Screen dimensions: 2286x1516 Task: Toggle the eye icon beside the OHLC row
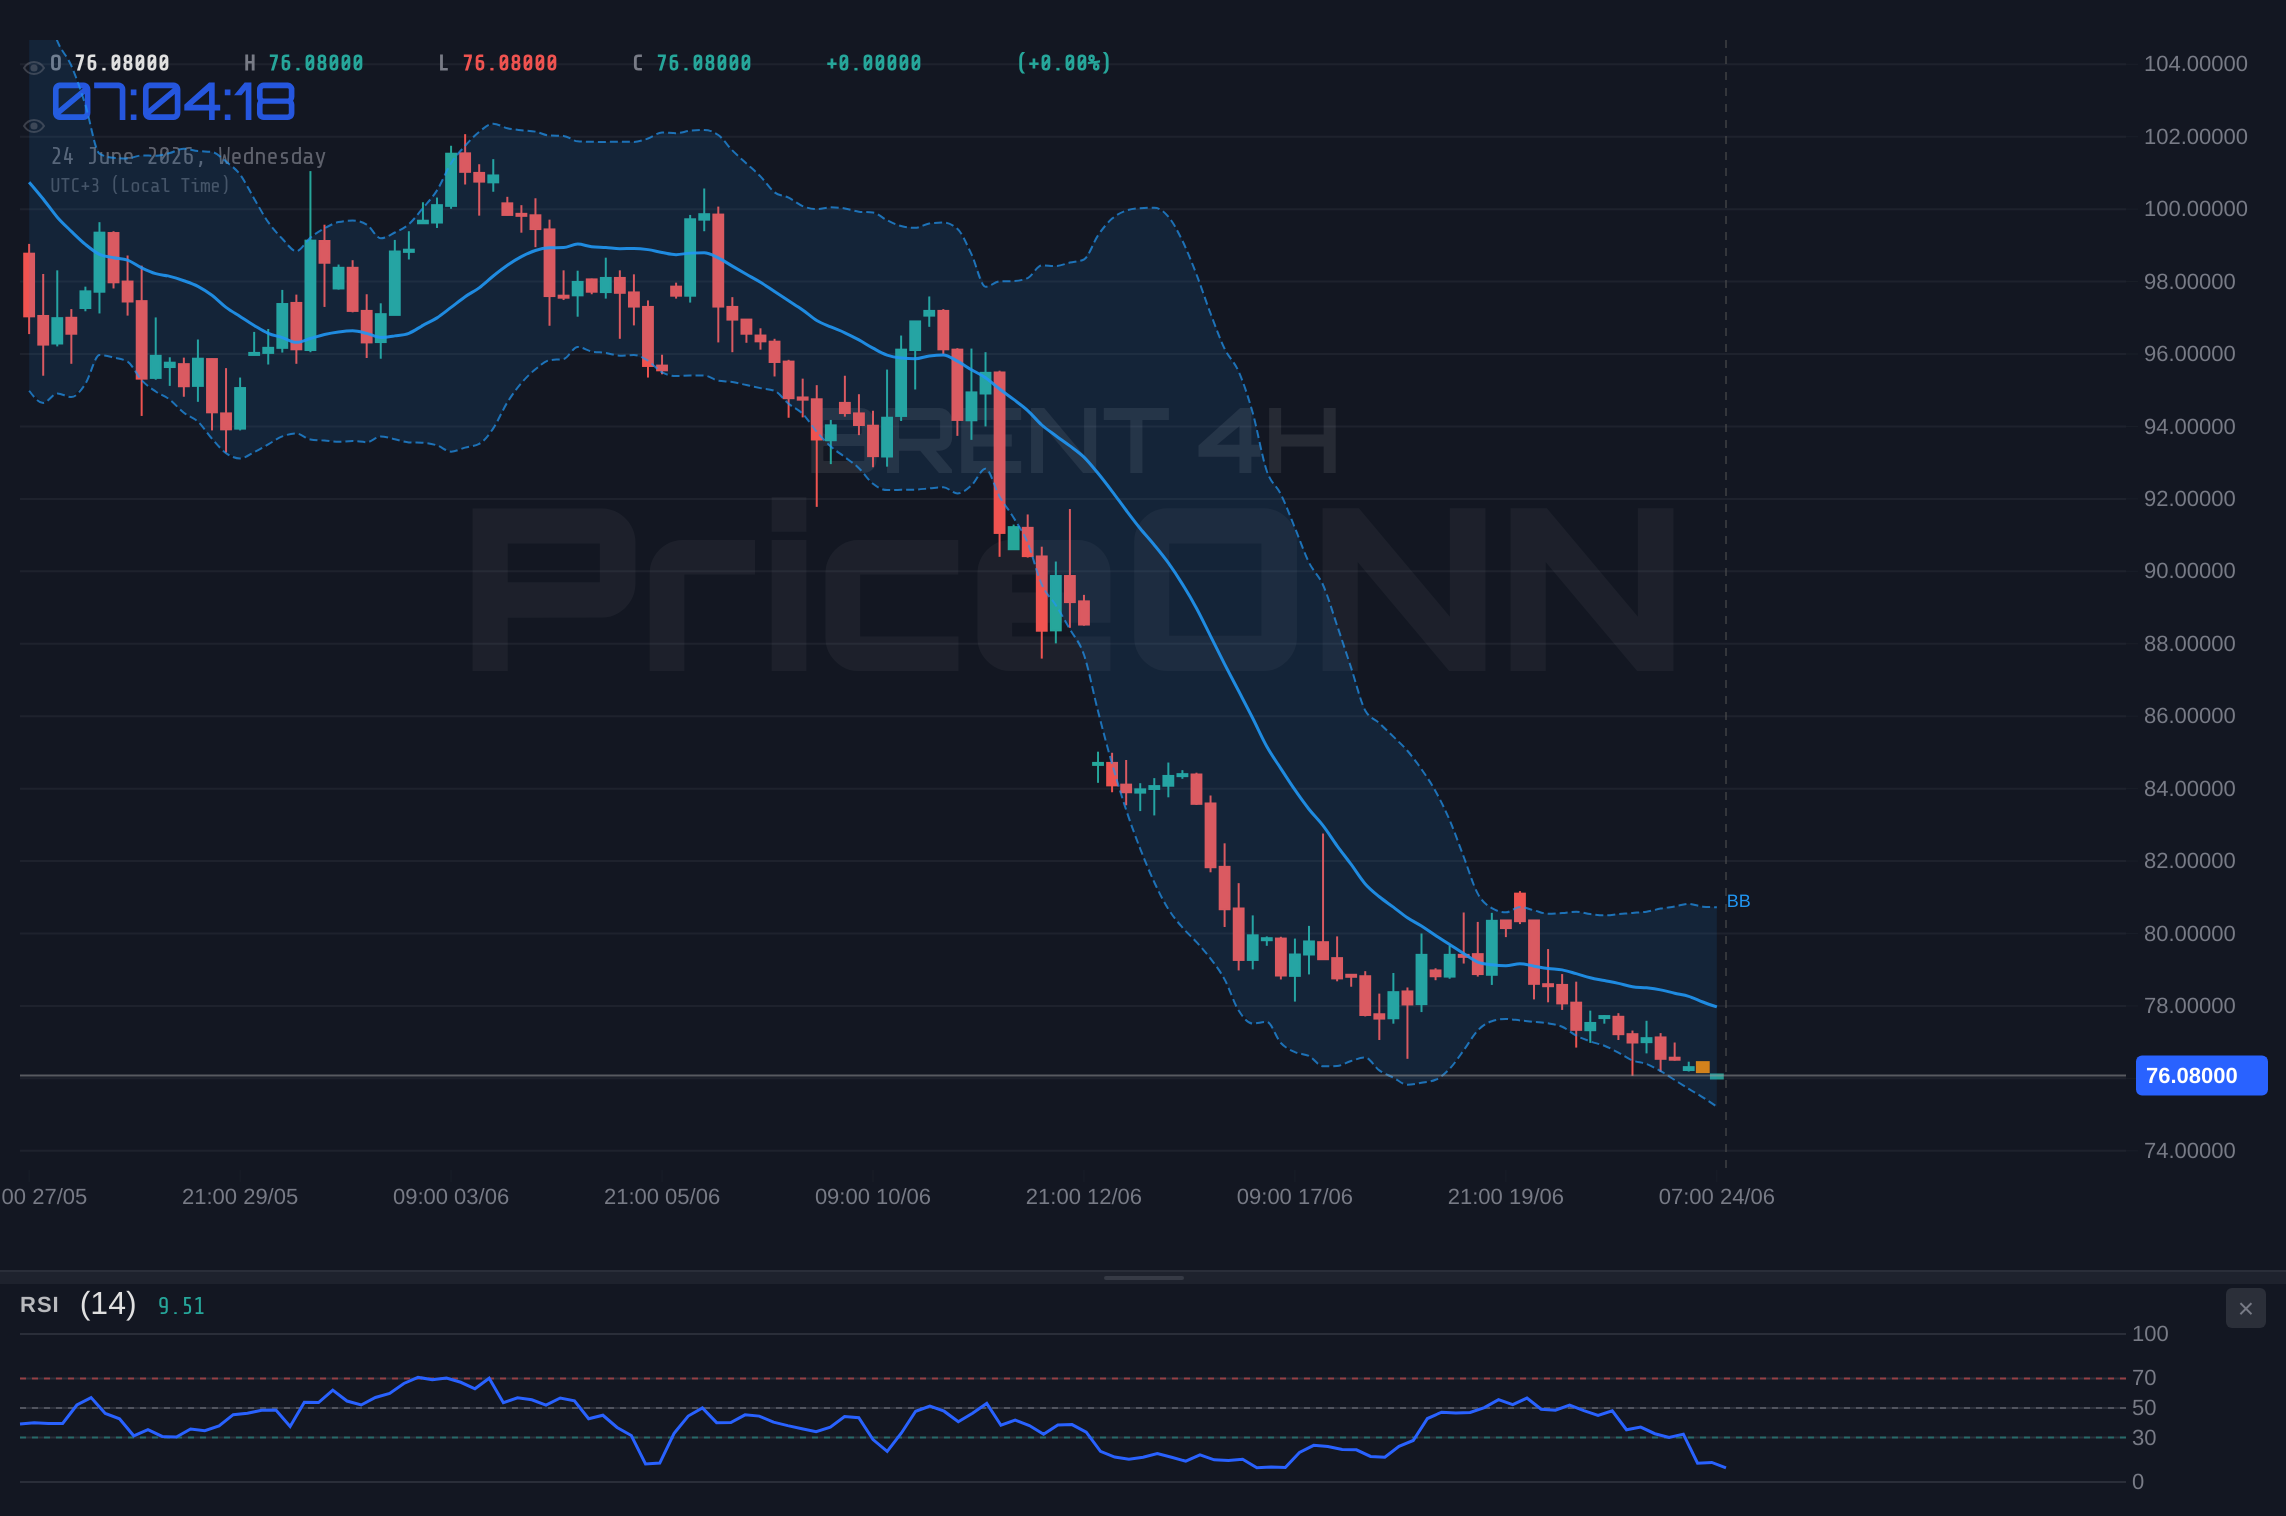(x=33, y=67)
